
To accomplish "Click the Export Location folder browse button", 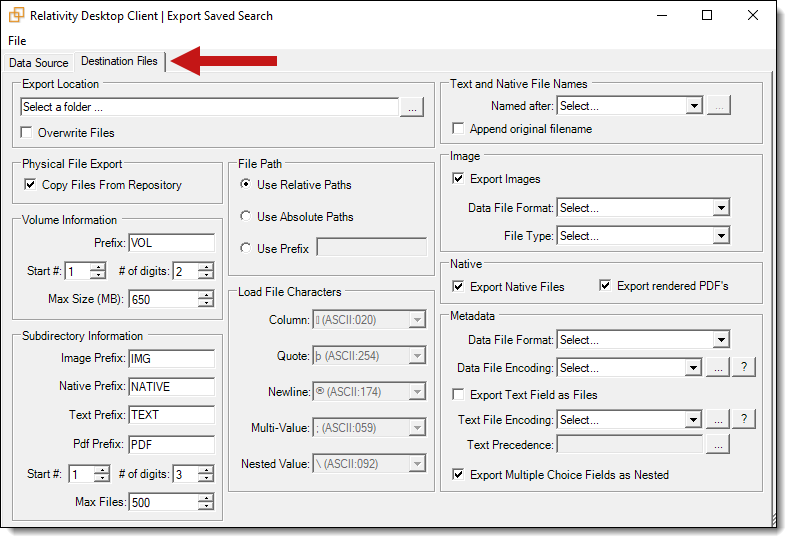I will 411,107.
